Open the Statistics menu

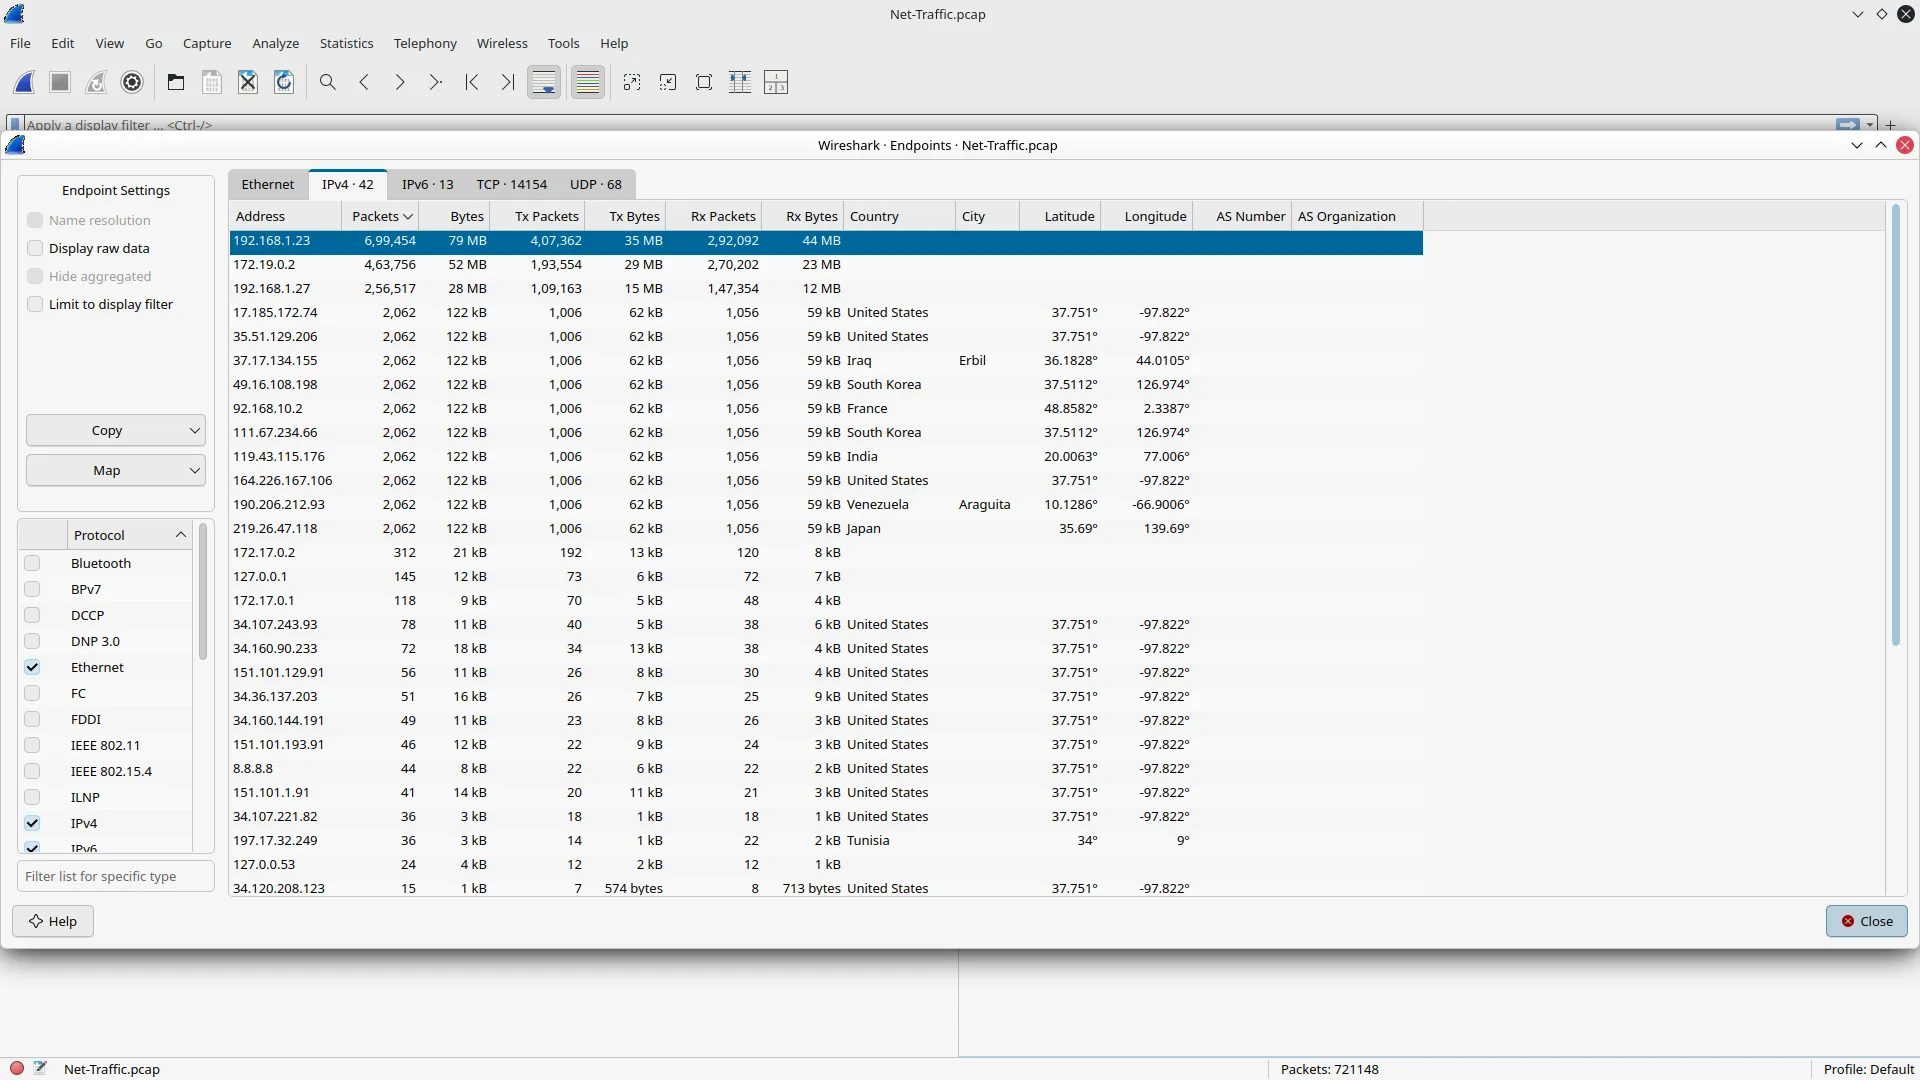tap(346, 43)
